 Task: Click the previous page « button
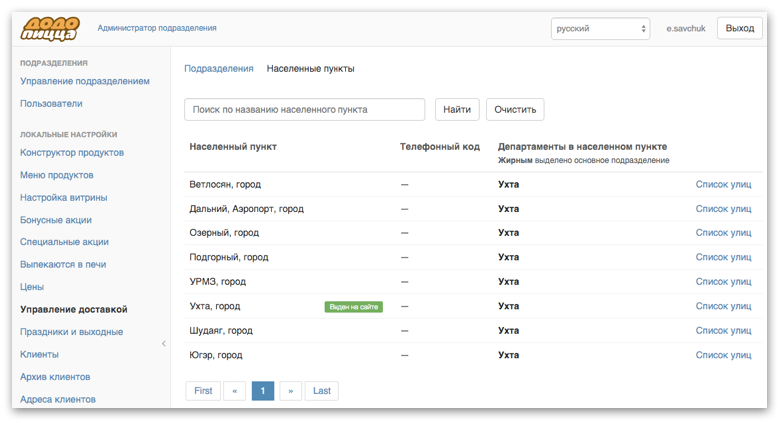[235, 391]
